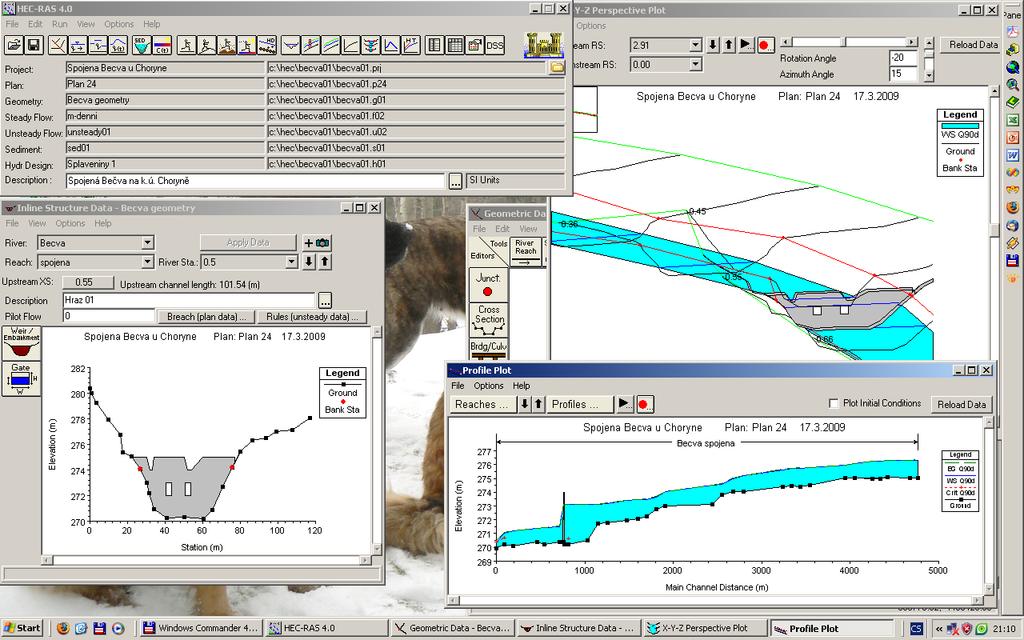Open the View menu in Inline Structure Data
The height and width of the screenshot is (640, 1024).
(37, 223)
